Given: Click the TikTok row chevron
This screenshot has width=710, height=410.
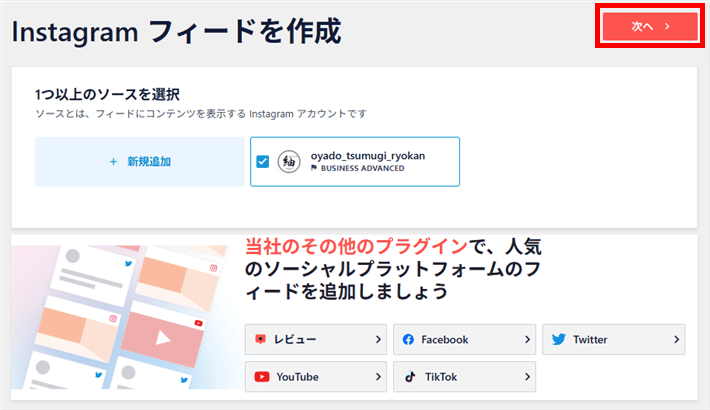Looking at the screenshot, I should [527, 376].
